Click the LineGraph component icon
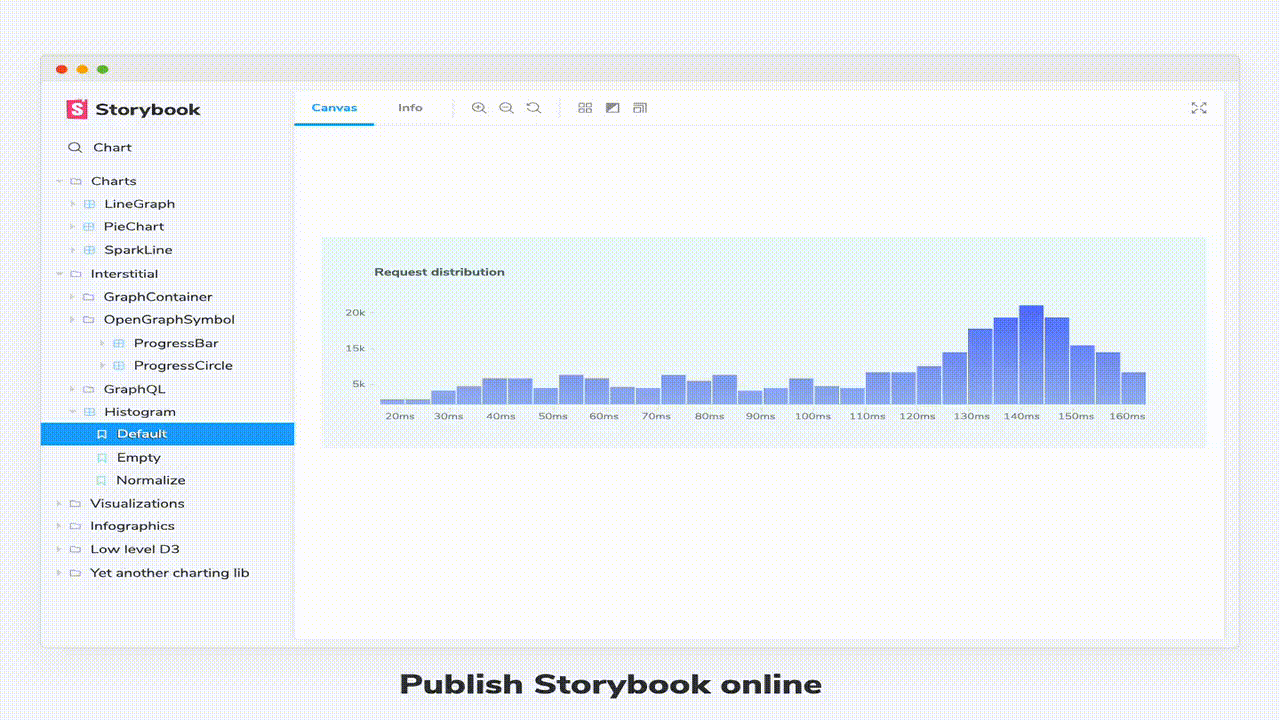Image resolution: width=1280 pixels, height=720 pixels. click(x=89, y=204)
